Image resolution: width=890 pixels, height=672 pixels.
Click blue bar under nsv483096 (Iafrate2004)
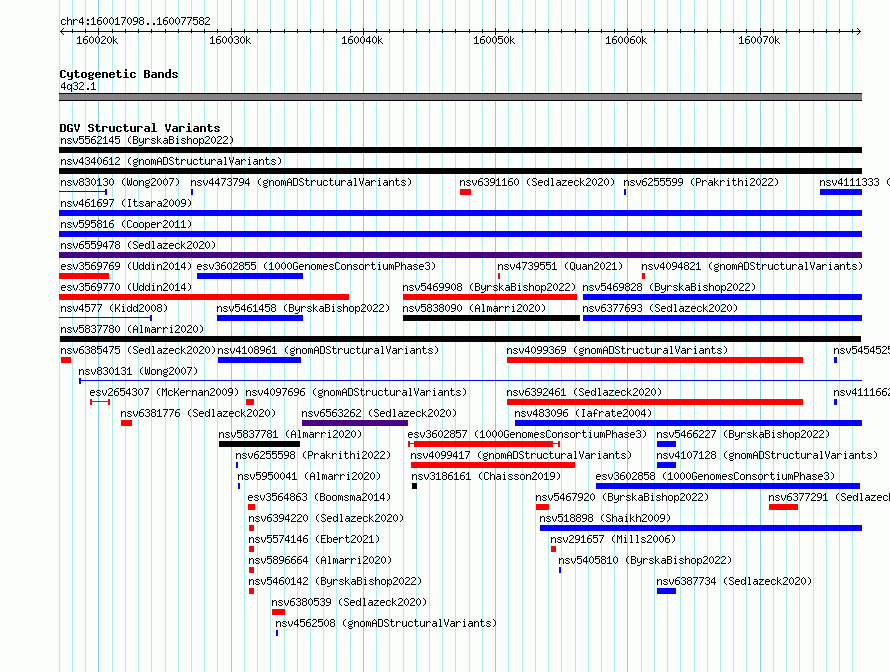click(689, 423)
